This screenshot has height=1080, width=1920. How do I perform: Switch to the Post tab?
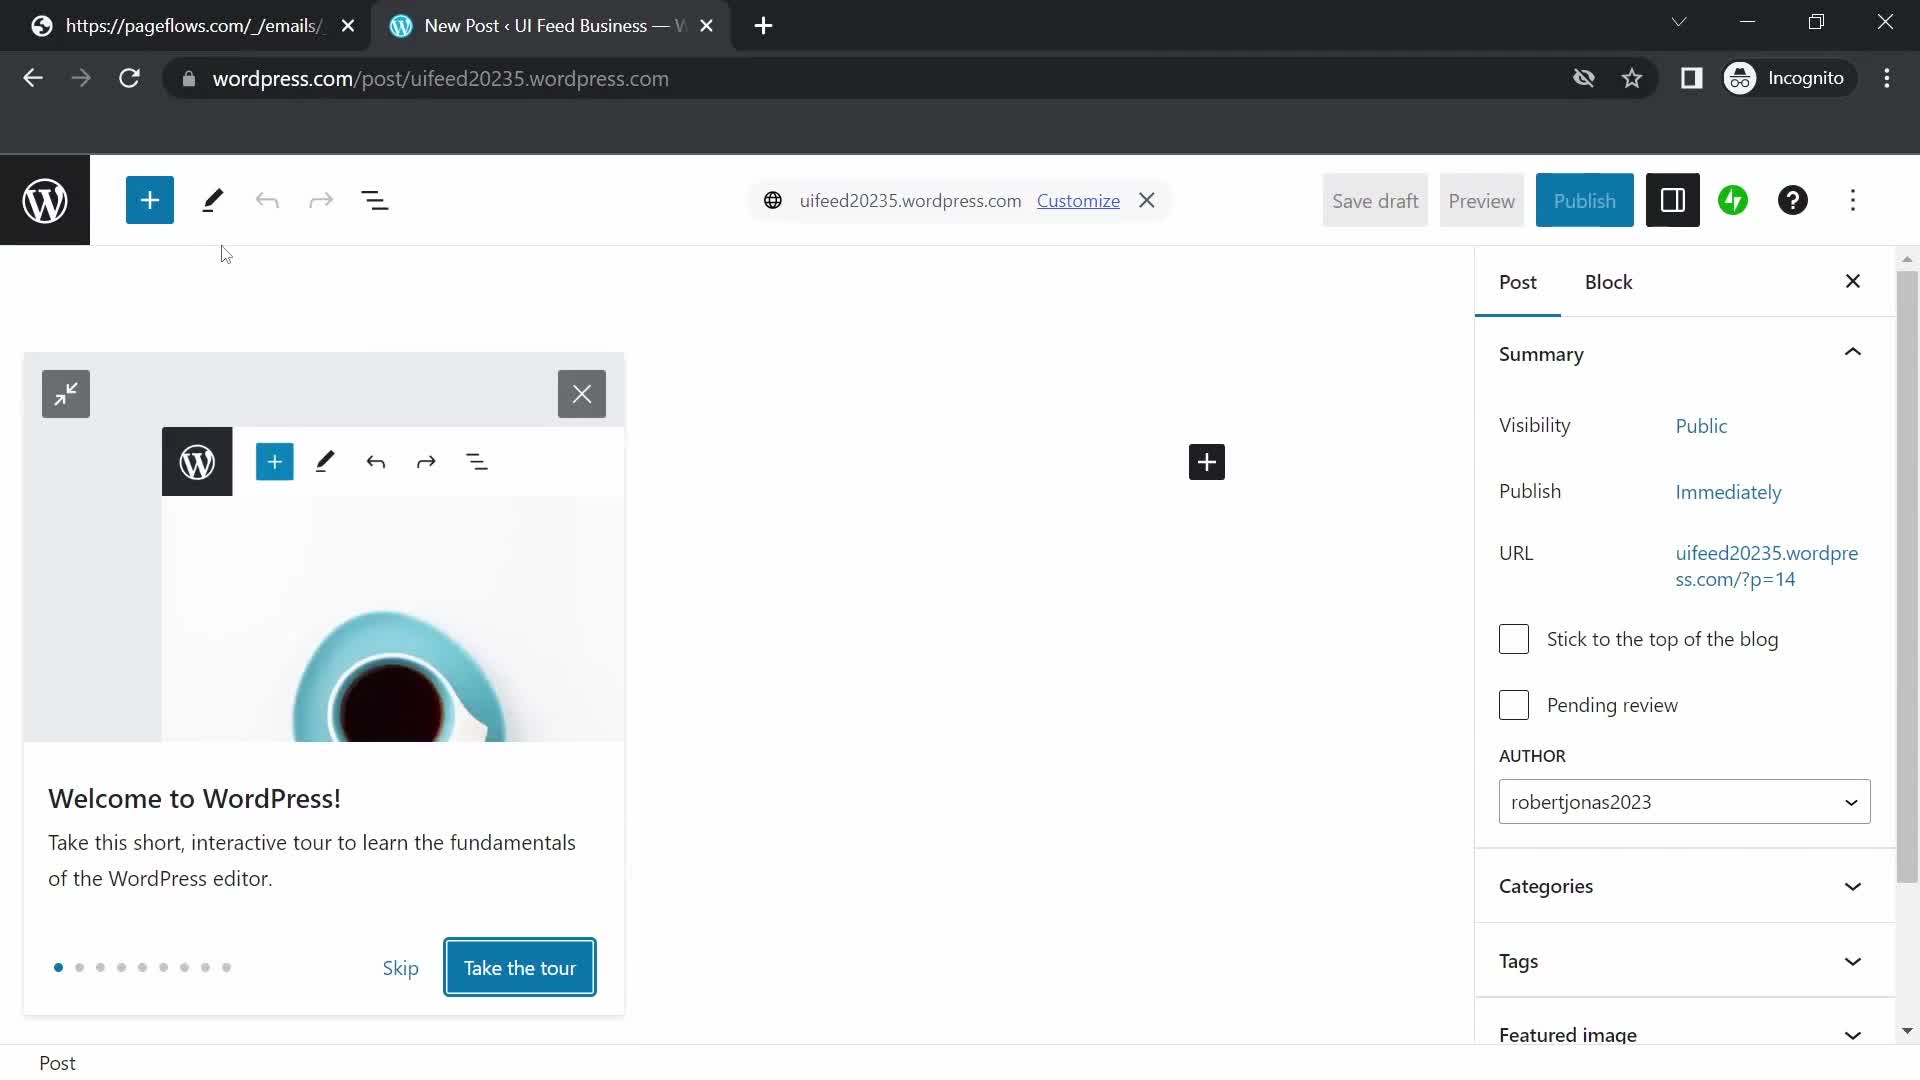pos(1518,281)
